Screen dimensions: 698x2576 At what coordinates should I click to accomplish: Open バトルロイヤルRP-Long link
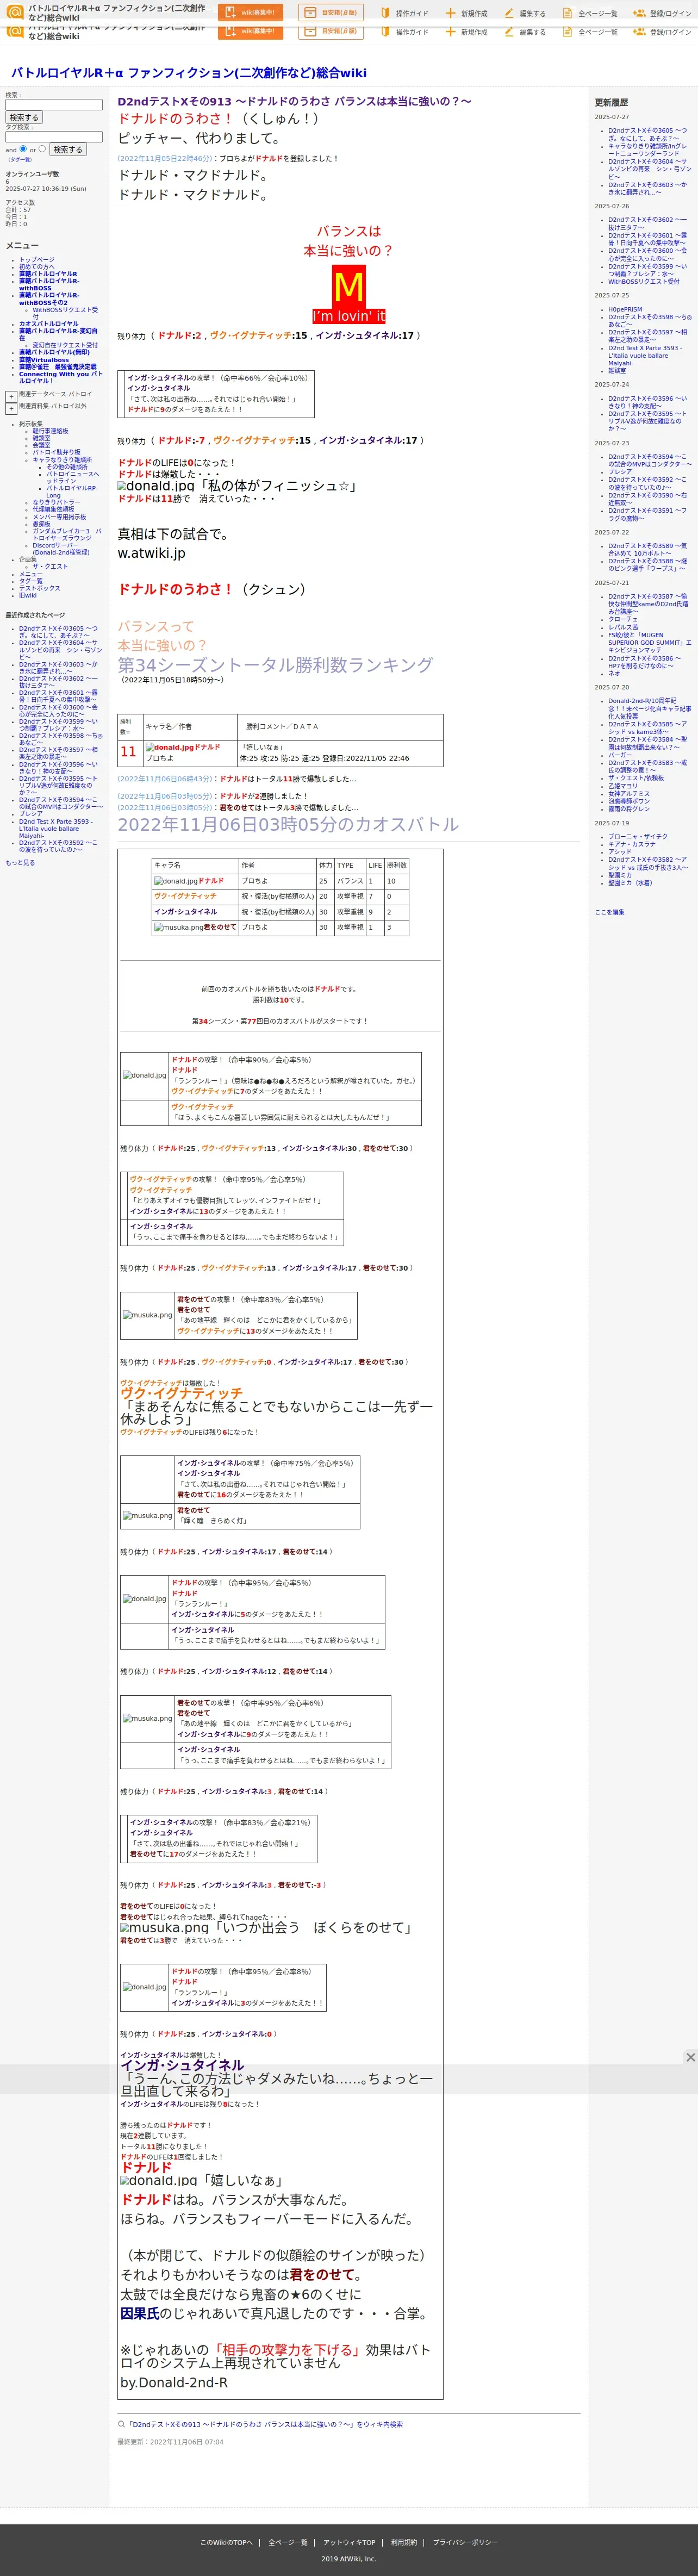coord(72,491)
